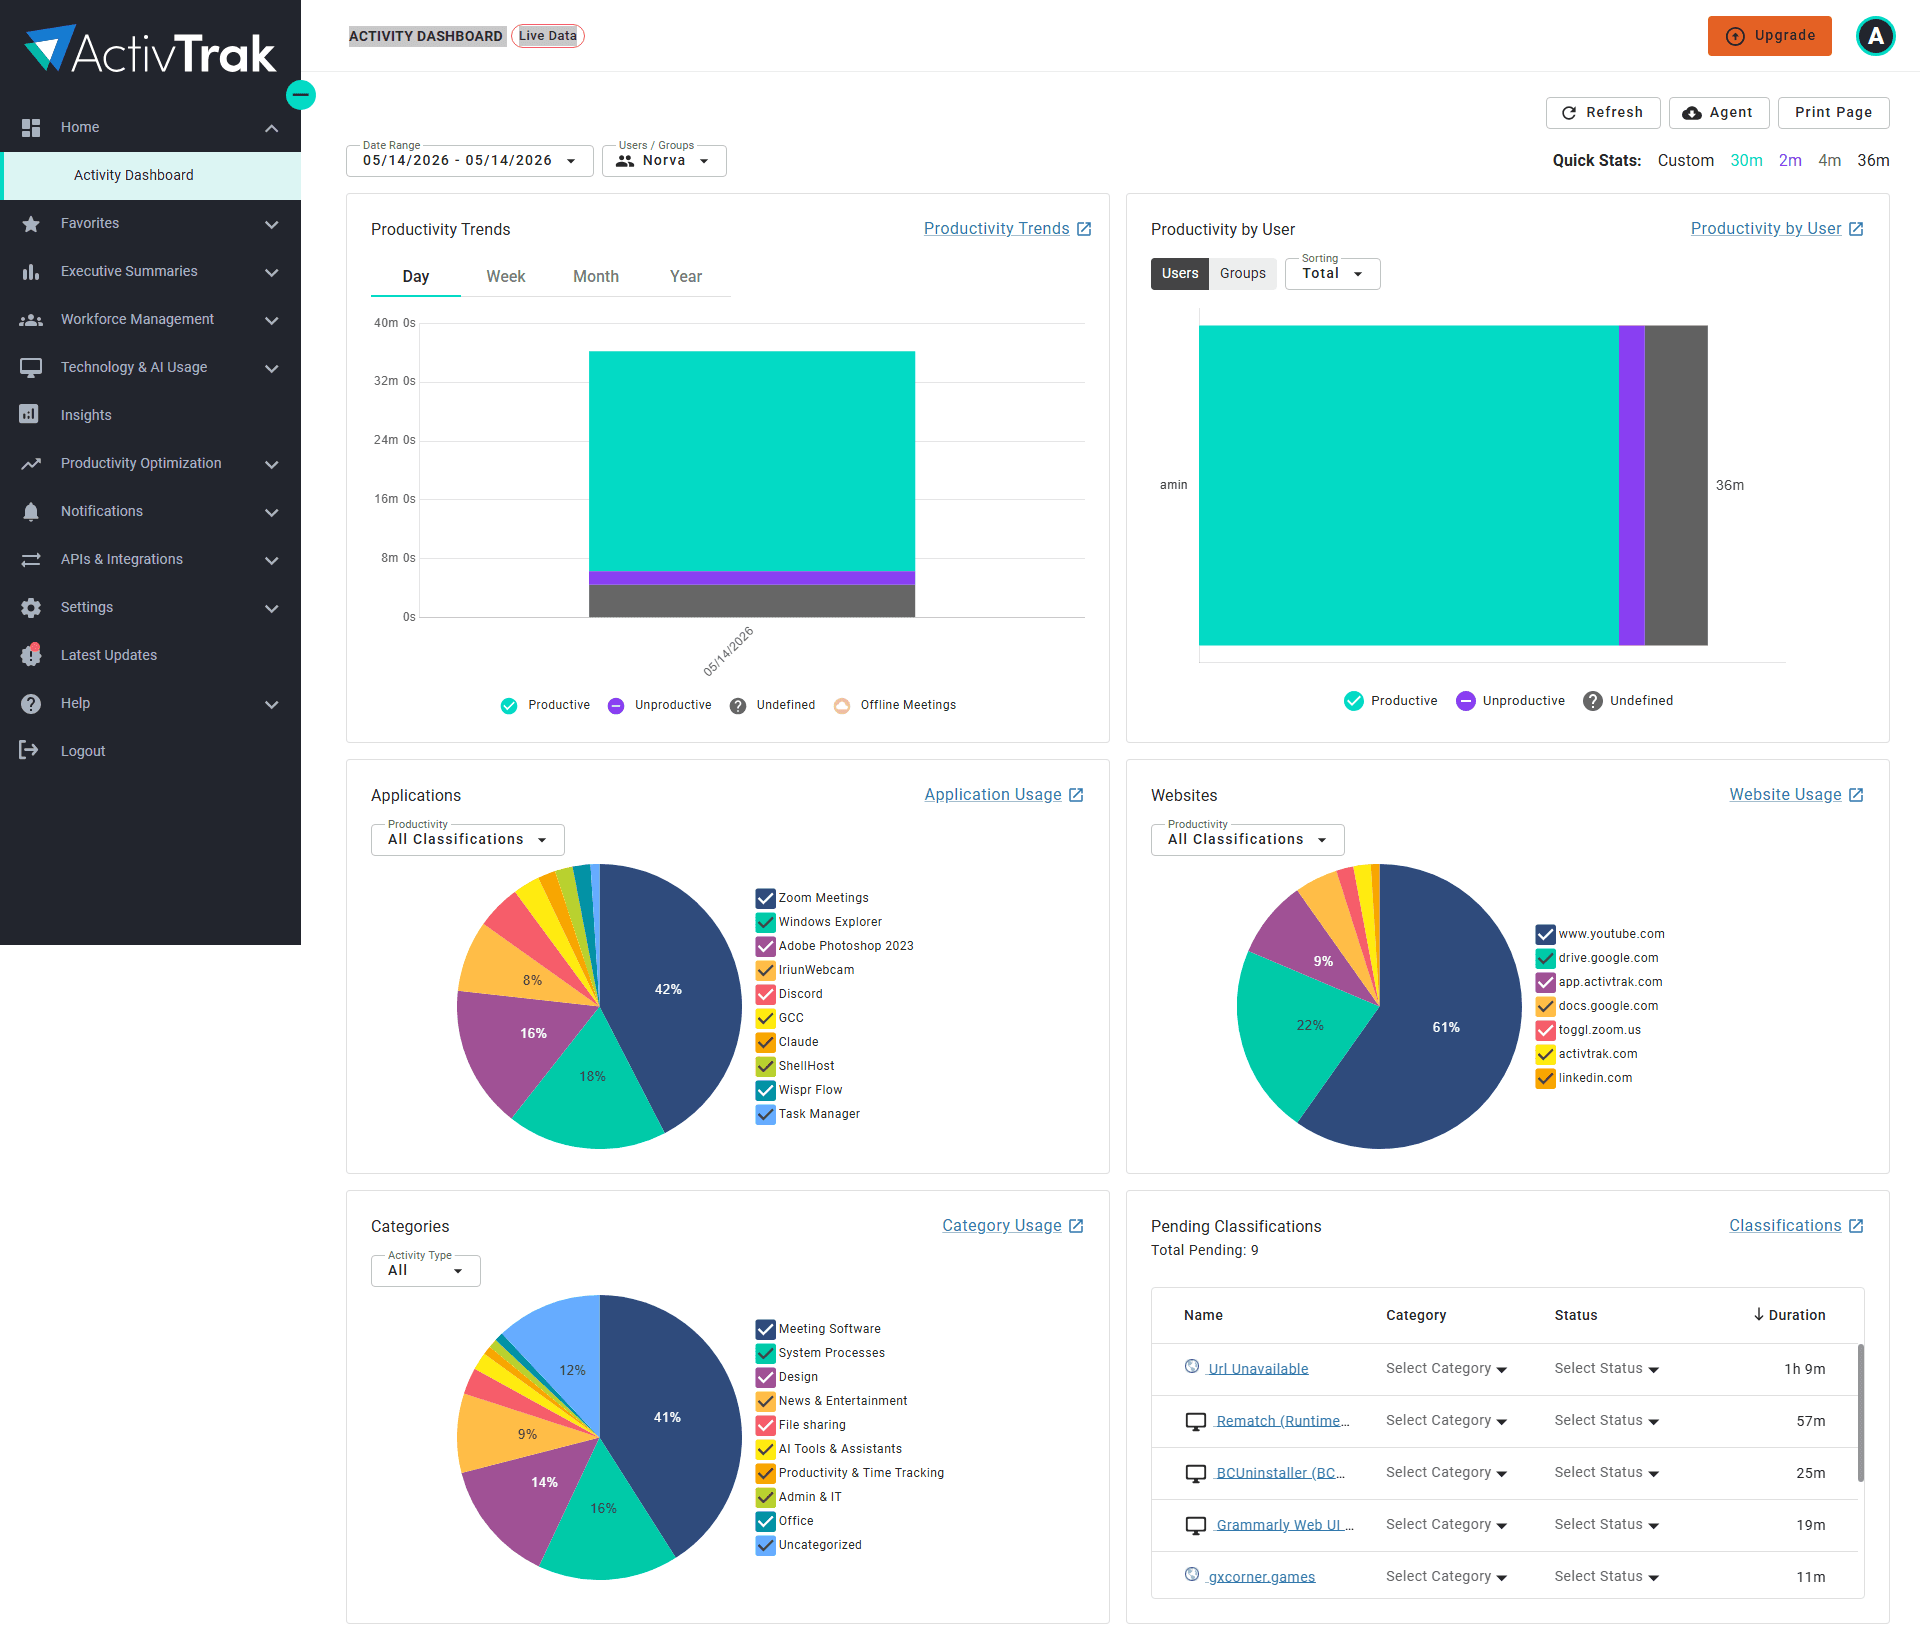The image size is (1920, 1631).
Task: Open Users / Groups Norva dropdown
Action: (x=664, y=160)
